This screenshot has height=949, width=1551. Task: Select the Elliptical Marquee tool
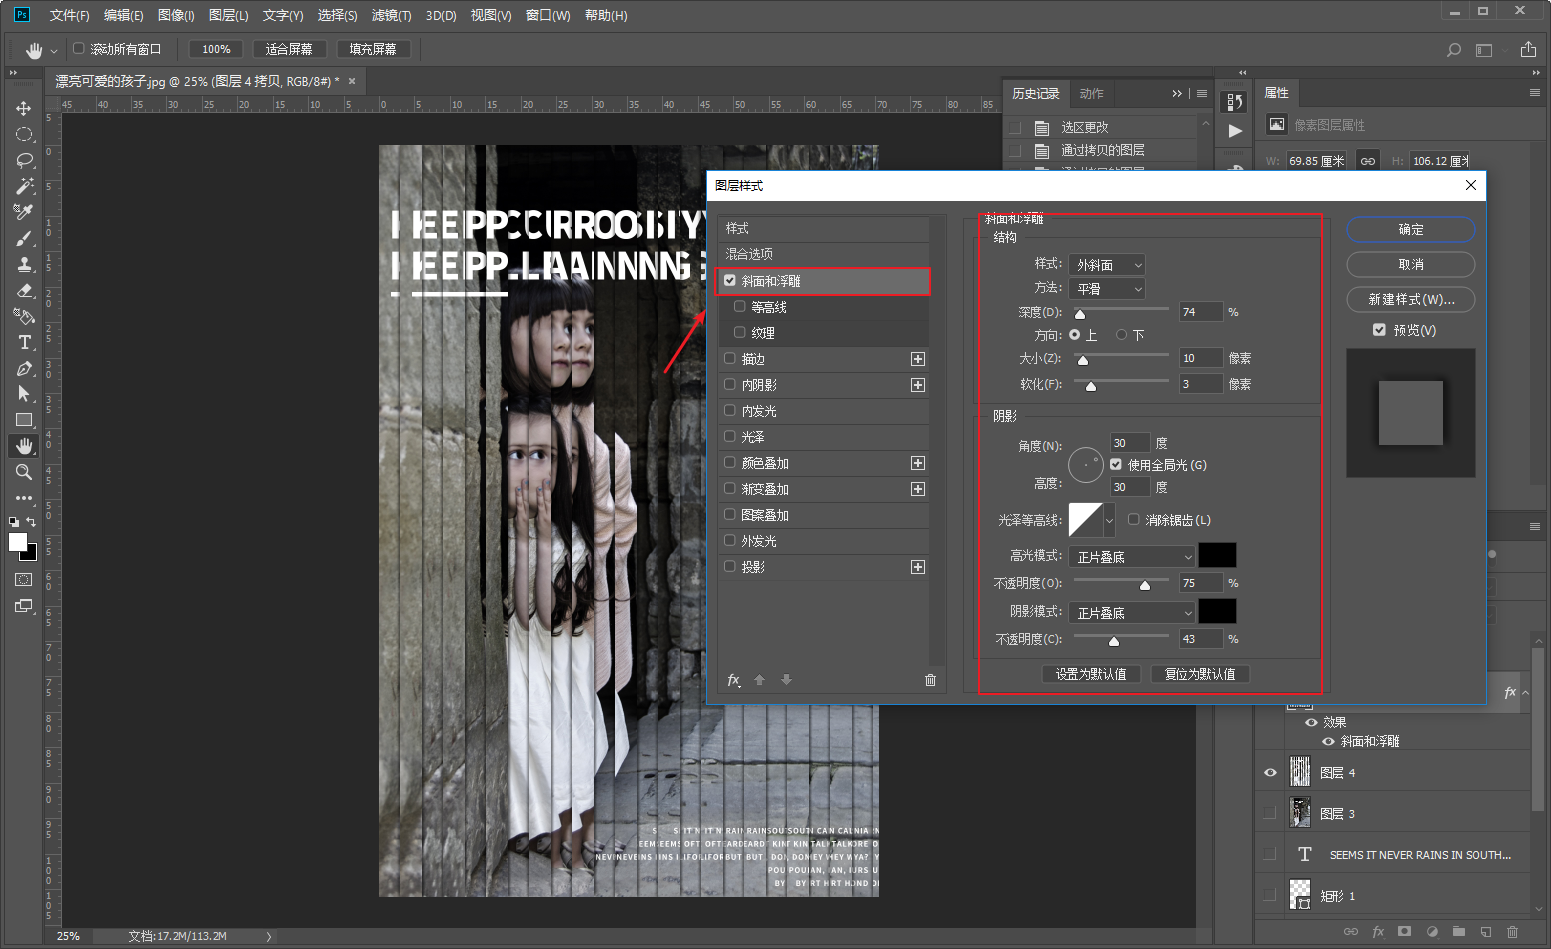(x=24, y=134)
